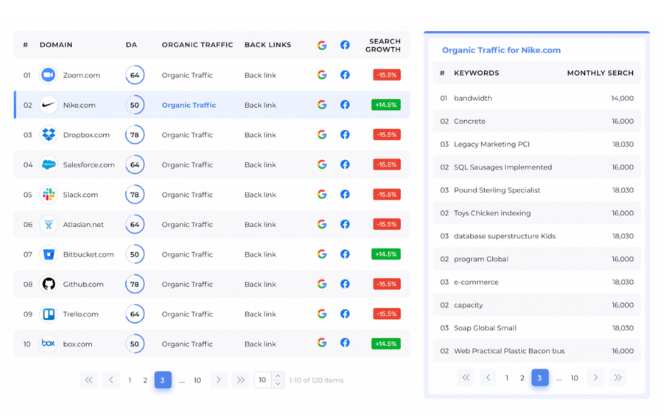Select page 1 in domain table pagination

coord(130,380)
